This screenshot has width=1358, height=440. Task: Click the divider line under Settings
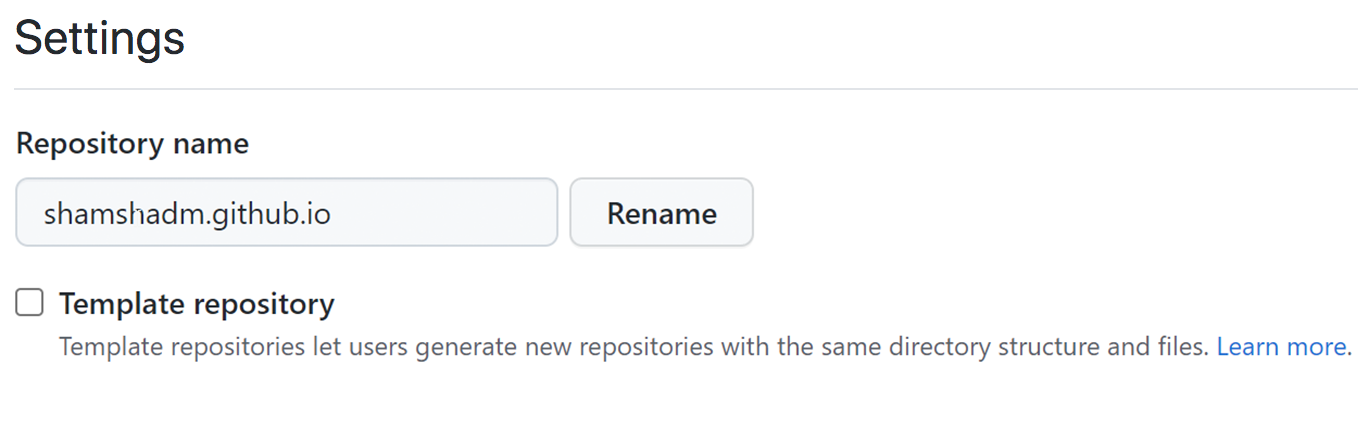(686, 89)
